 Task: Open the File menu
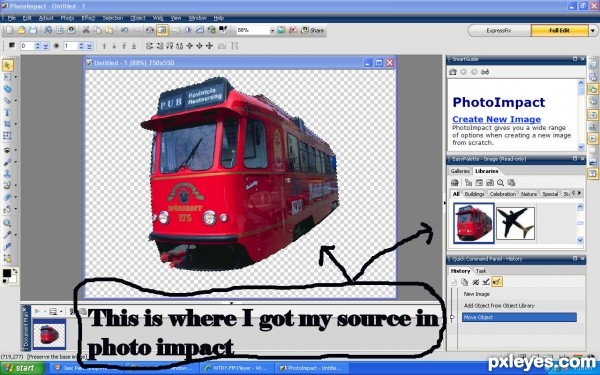[11, 18]
